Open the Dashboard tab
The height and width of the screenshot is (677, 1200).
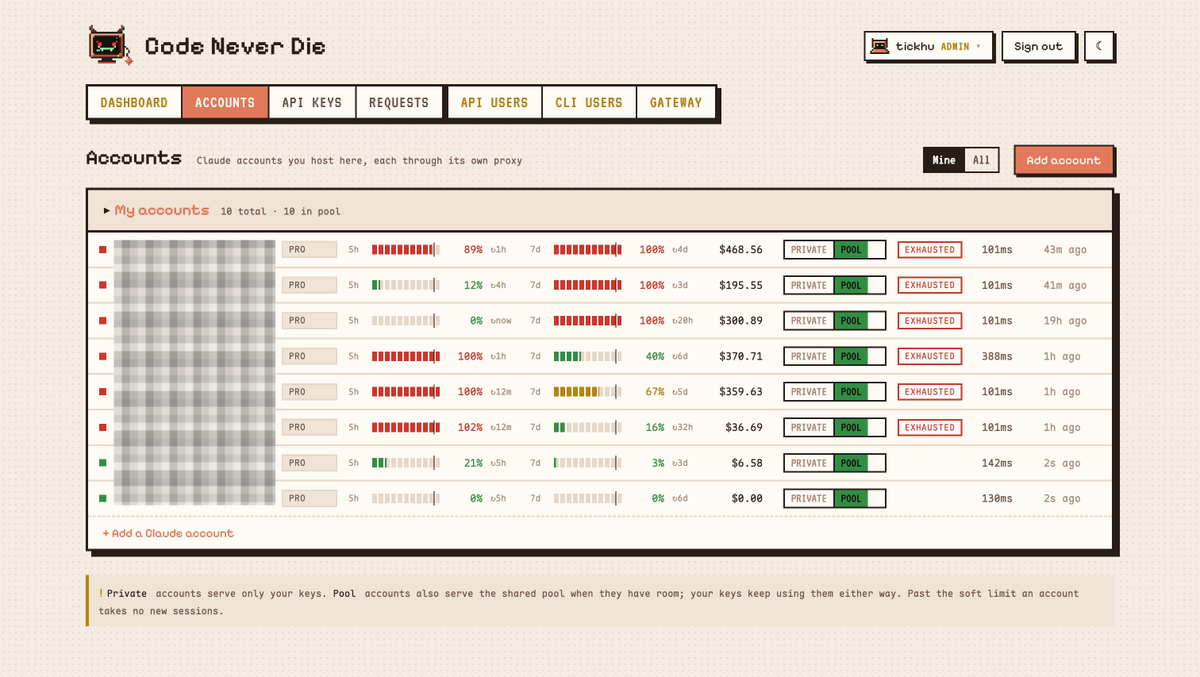point(134,102)
